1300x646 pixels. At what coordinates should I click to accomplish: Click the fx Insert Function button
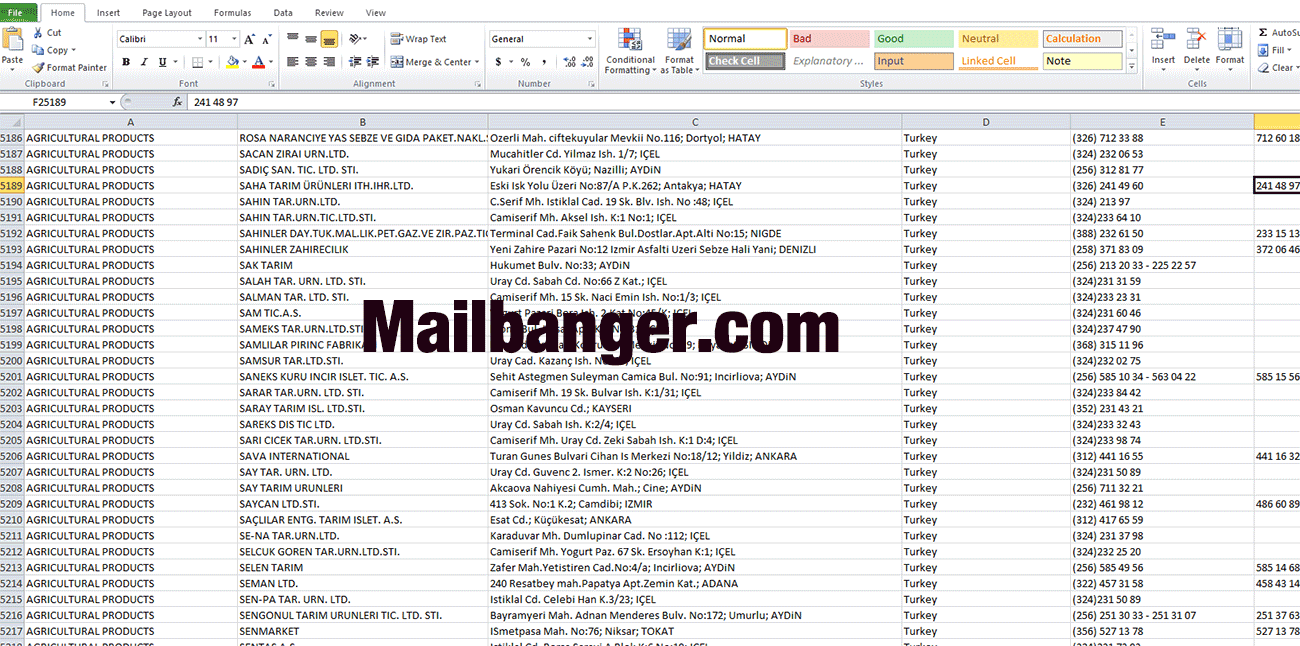point(177,102)
